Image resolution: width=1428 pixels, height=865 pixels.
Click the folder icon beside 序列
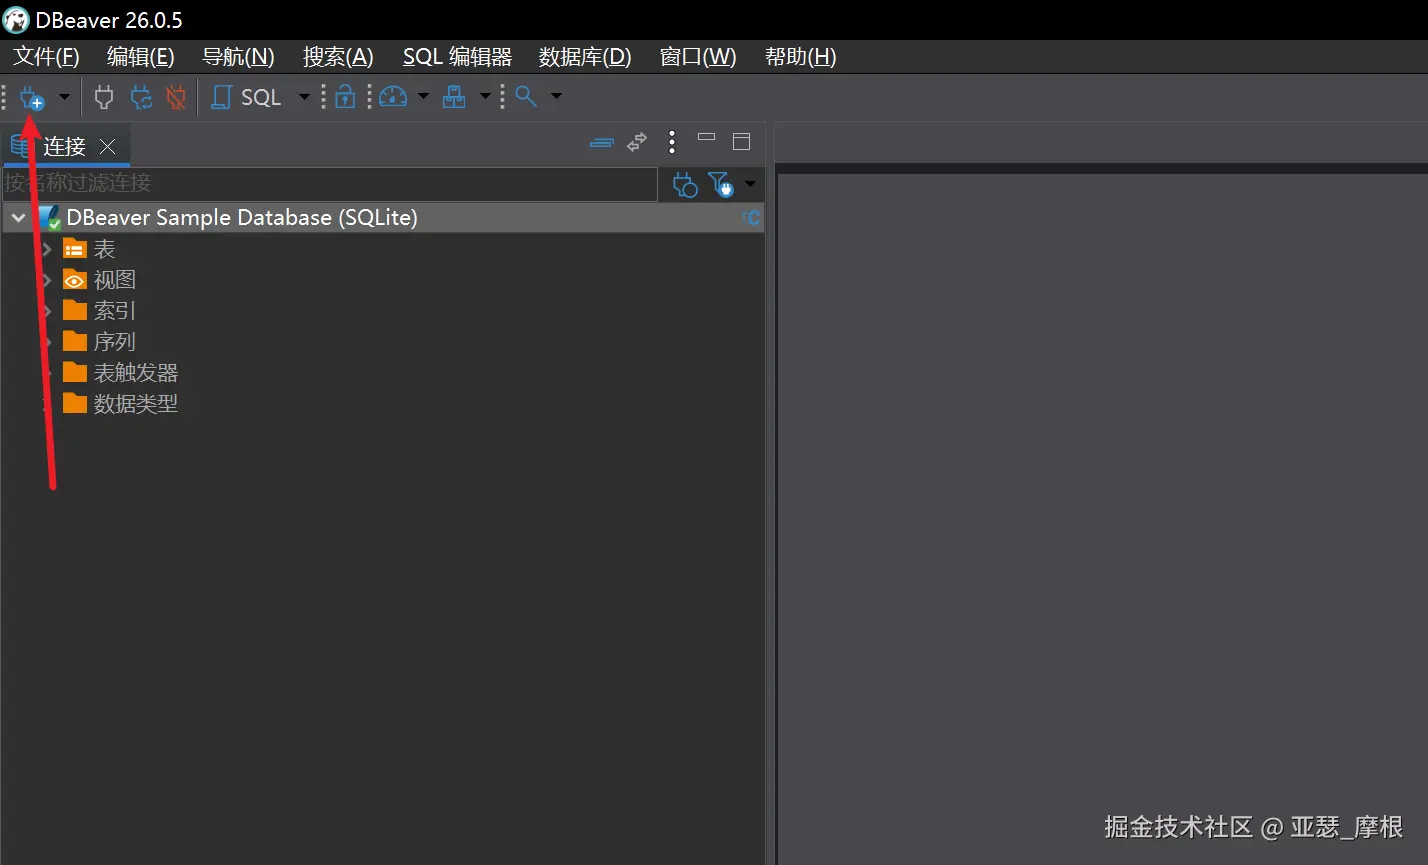pos(75,342)
